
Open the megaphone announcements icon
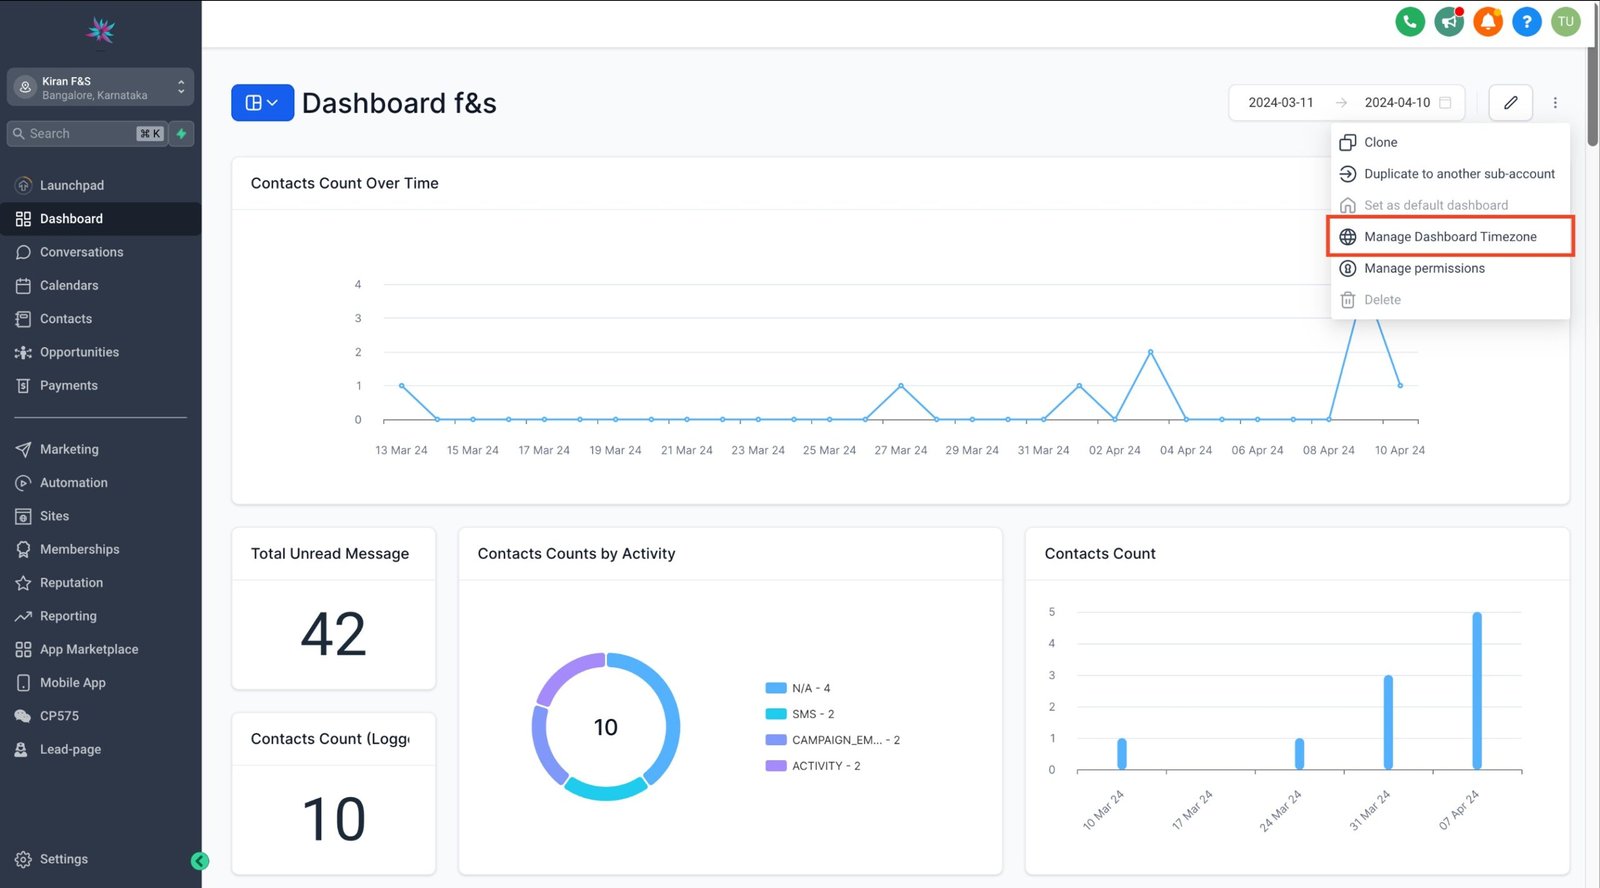point(1448,21)
